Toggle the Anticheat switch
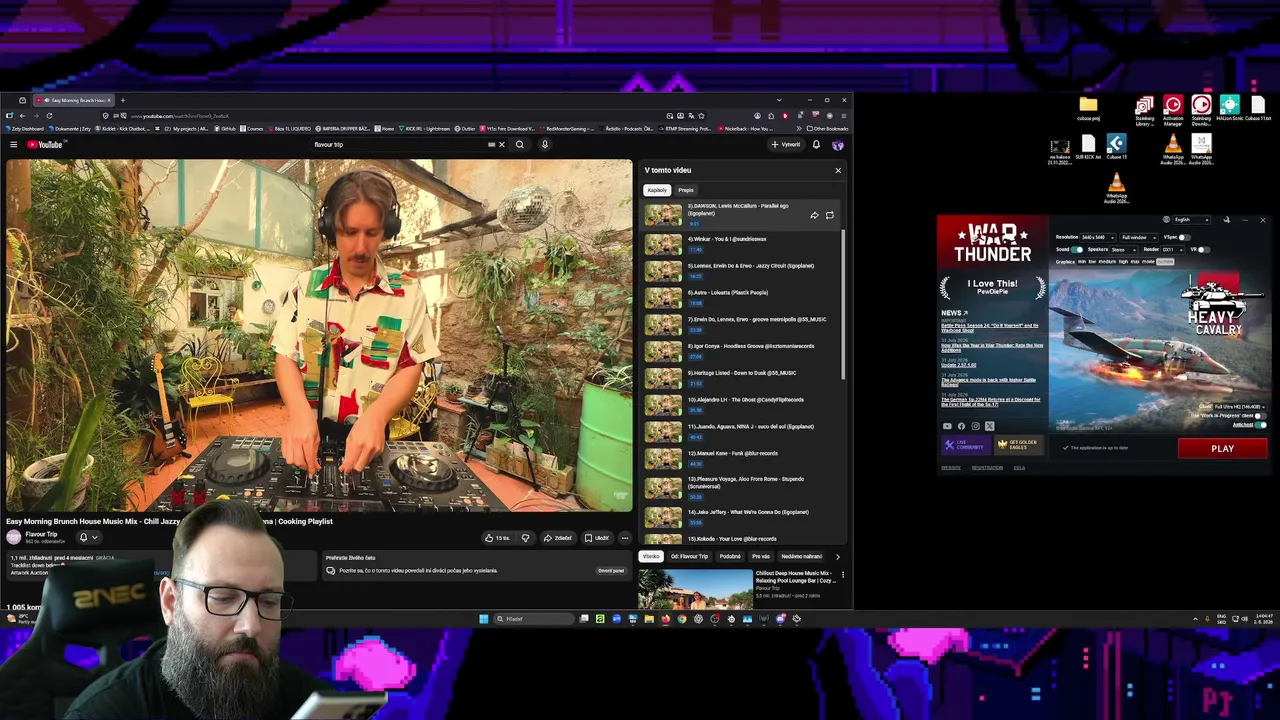Viewport: 1280px width, 720px height. pyautogui.click(x=1260, y=425)
